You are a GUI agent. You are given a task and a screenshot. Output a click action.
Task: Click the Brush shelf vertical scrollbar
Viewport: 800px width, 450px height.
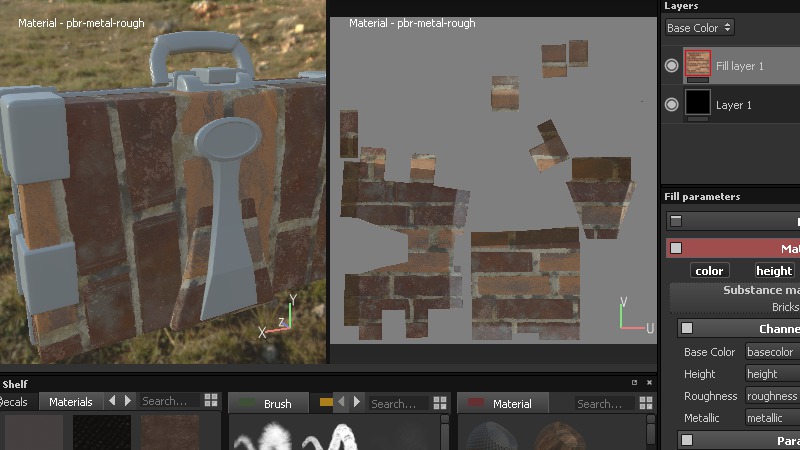tap(445, 432)
